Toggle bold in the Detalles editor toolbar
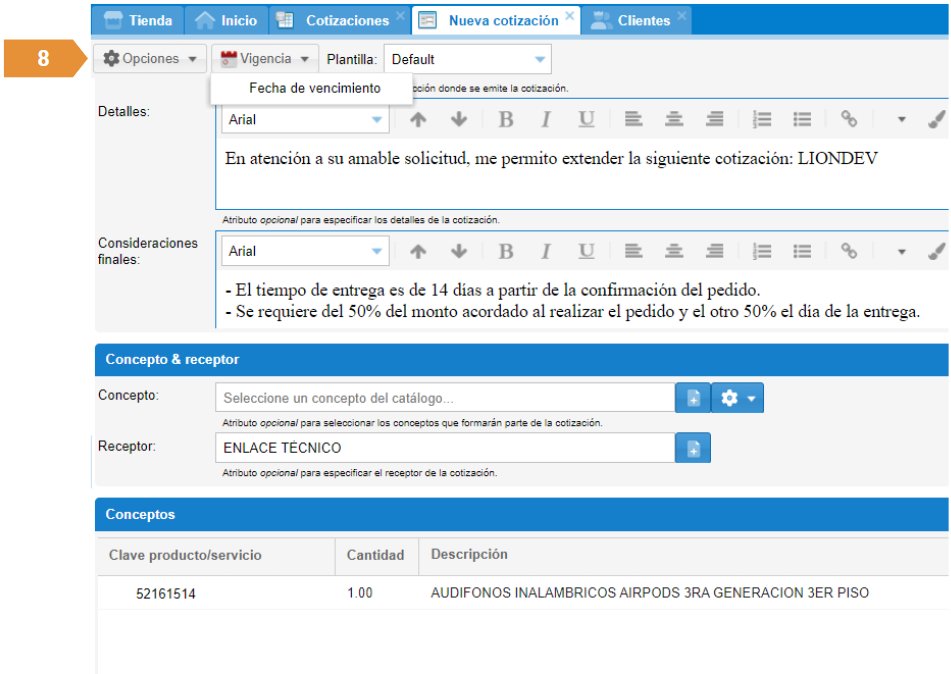Viewport: 951px width, 674px height. pos(506,119)
